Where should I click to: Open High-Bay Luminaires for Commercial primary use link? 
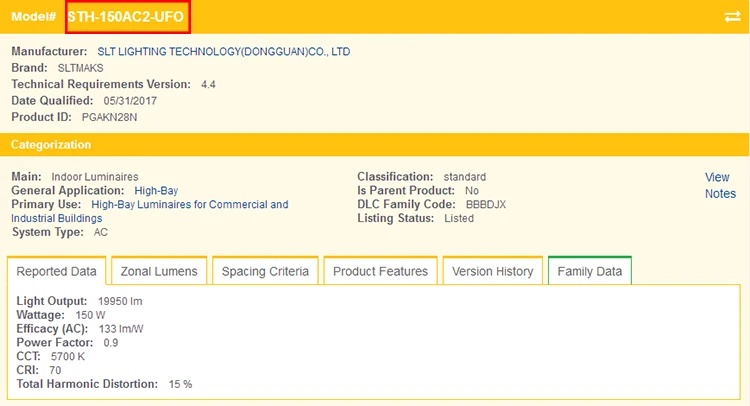pos(189,204)
